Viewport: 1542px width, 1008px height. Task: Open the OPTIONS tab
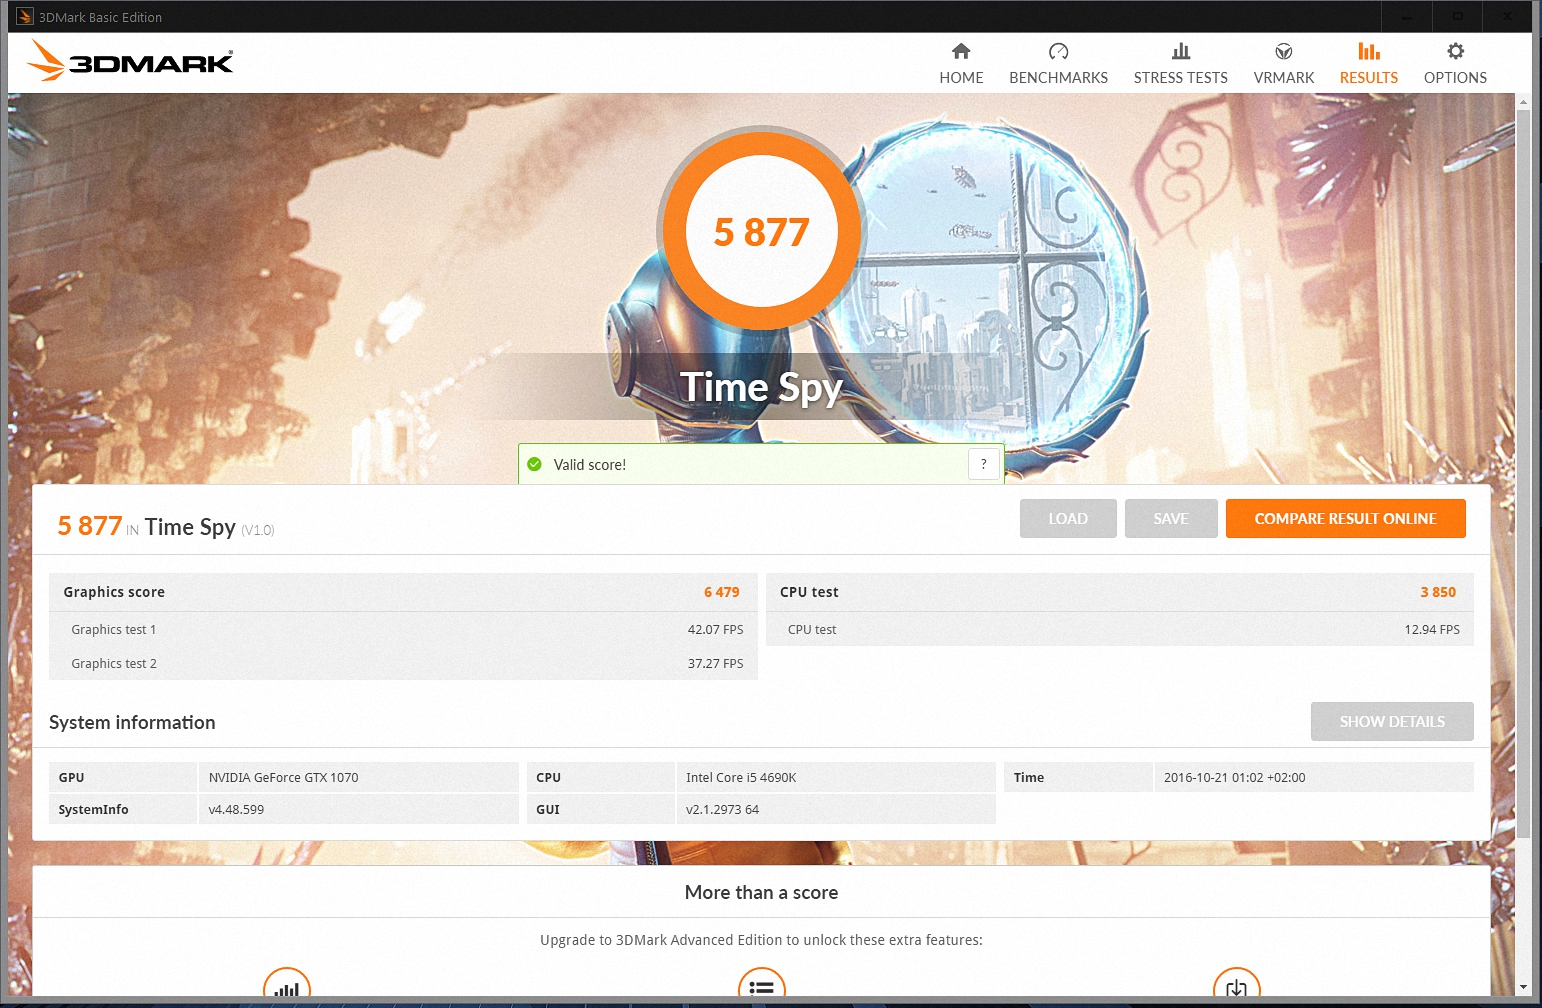[1455, 64]
